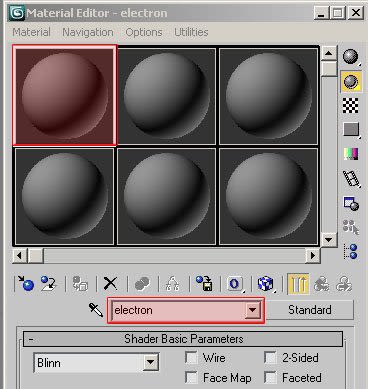Screen dimensions: 368x389
Task: Click the sample slots scroll left arrow
Action: click(20, 256)
